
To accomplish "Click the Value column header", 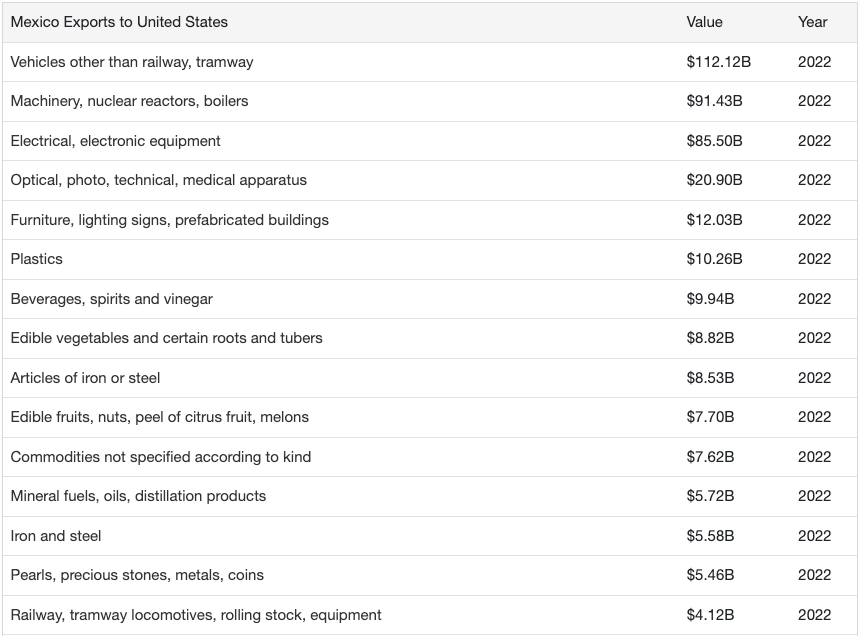I will click(x=704, y=22).
